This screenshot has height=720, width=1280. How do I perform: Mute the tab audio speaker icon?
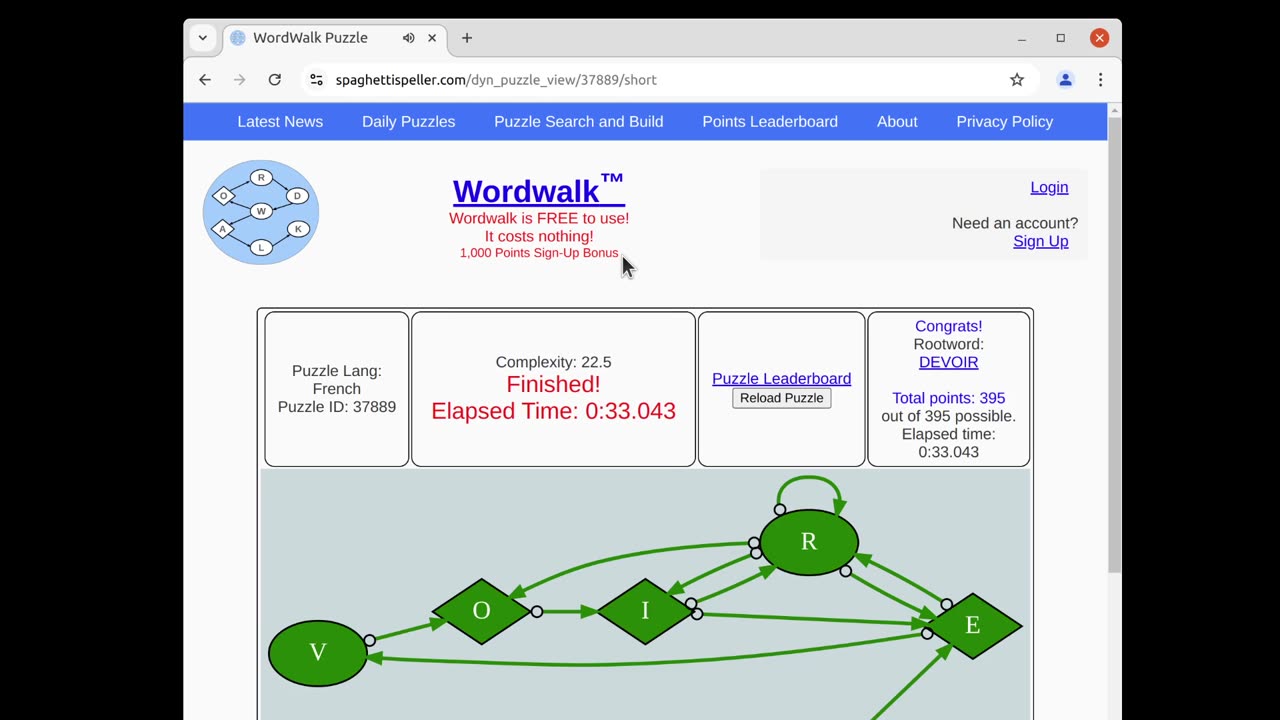(x=408, y=38)
